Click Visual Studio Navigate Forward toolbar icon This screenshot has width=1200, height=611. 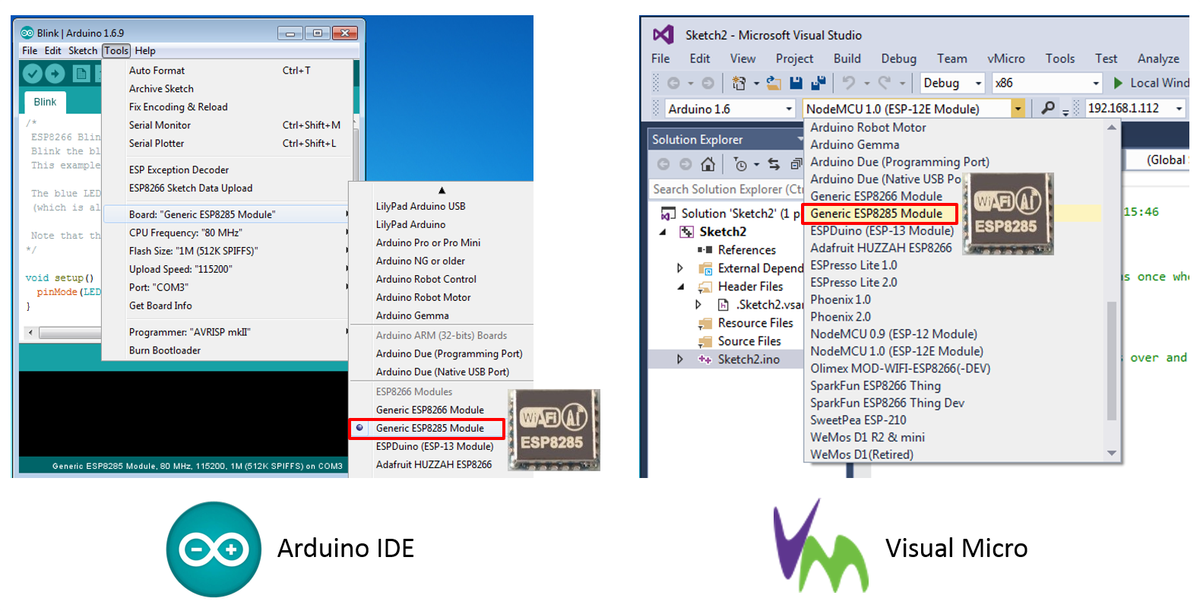(708, 83)
